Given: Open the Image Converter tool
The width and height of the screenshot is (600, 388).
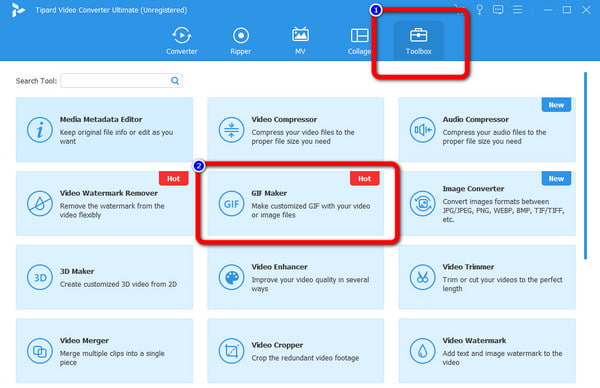Looking at the screenshot, I should (x=487, y=203).
